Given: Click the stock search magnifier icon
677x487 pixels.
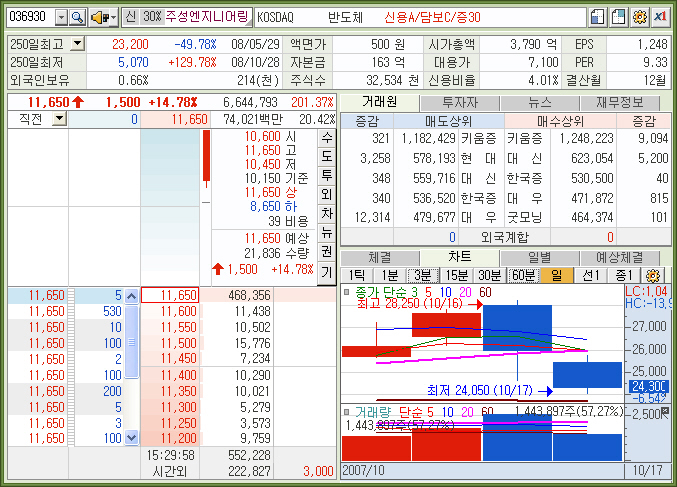Looking at the screenshot, I should click(77, 17).
